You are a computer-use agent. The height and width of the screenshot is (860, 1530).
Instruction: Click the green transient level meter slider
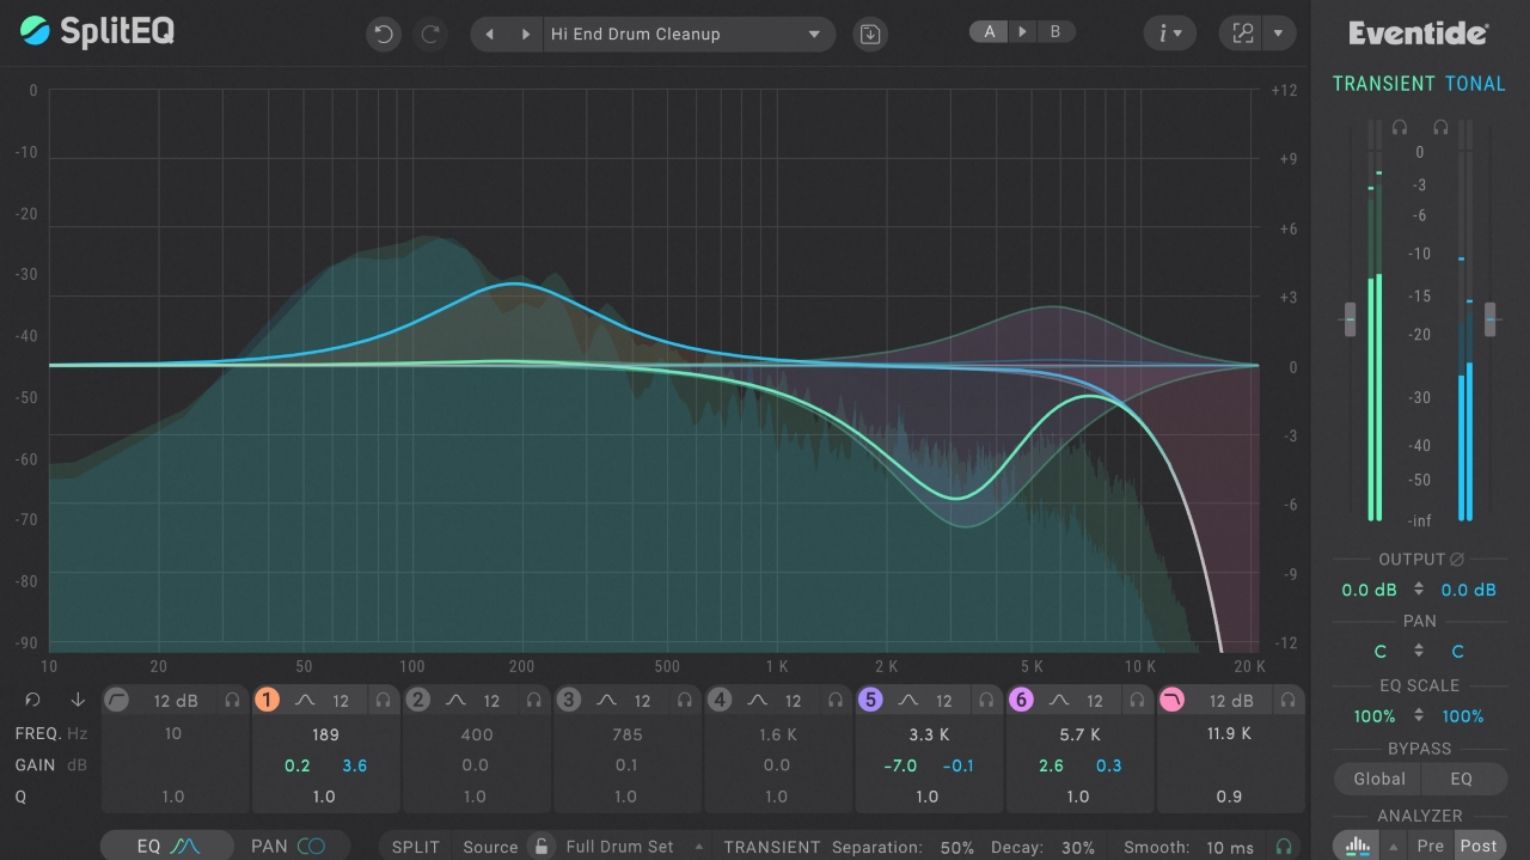pos(1349,318)
